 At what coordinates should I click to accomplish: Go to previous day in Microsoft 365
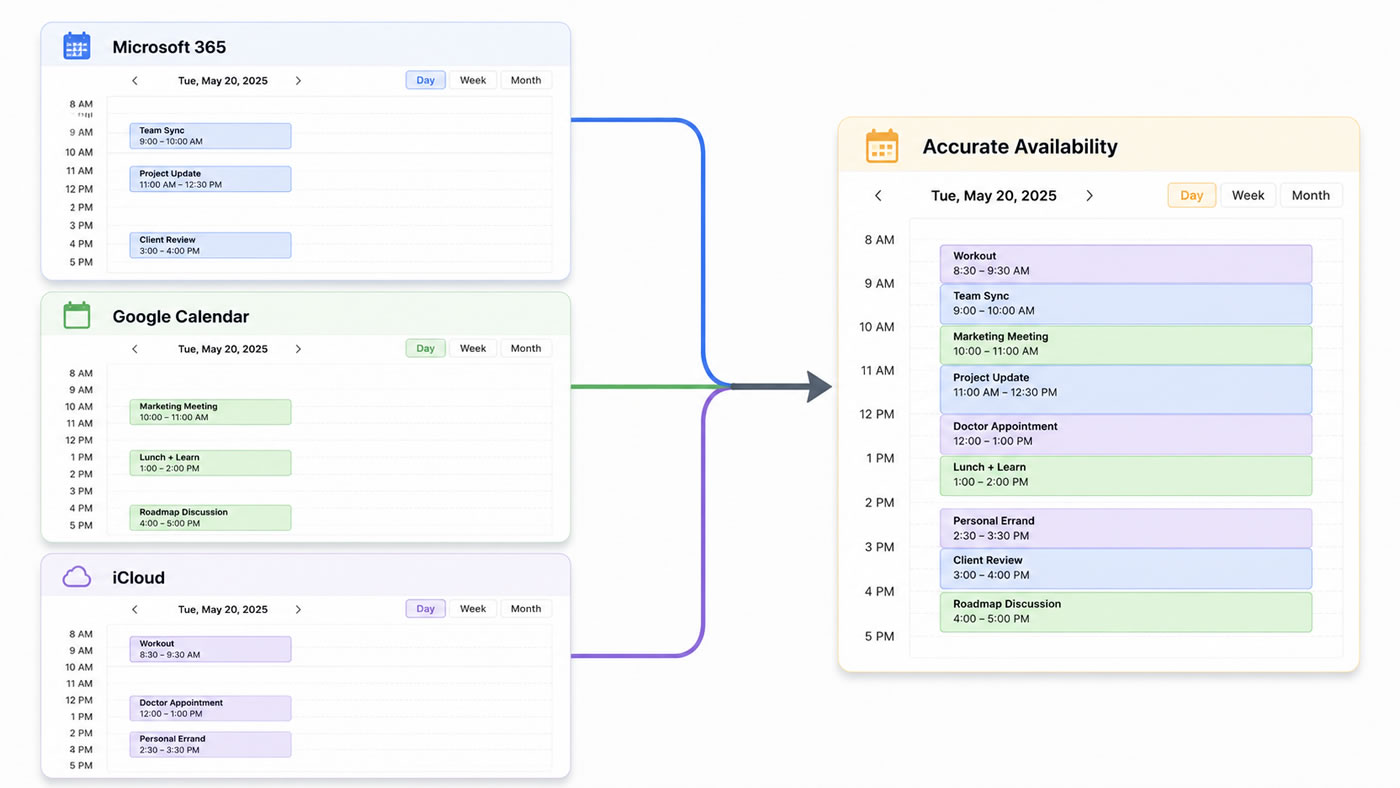[135, 81]
